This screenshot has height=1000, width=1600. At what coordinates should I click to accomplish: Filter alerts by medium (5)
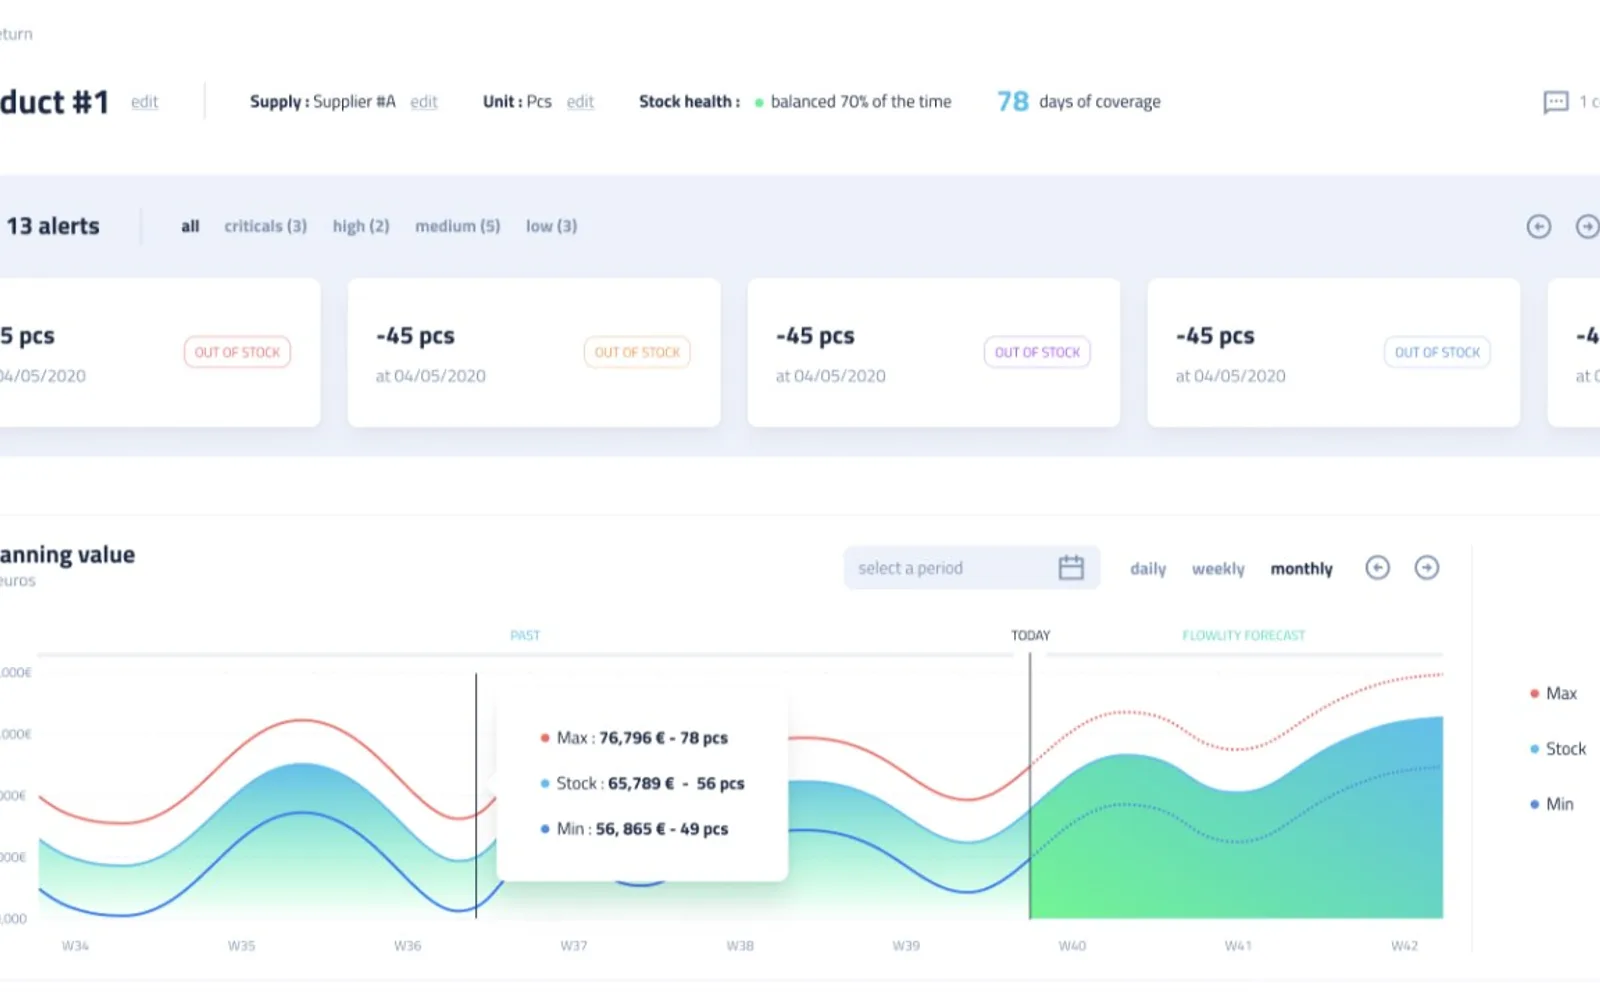pyautogui.click(x=458, y=226)
